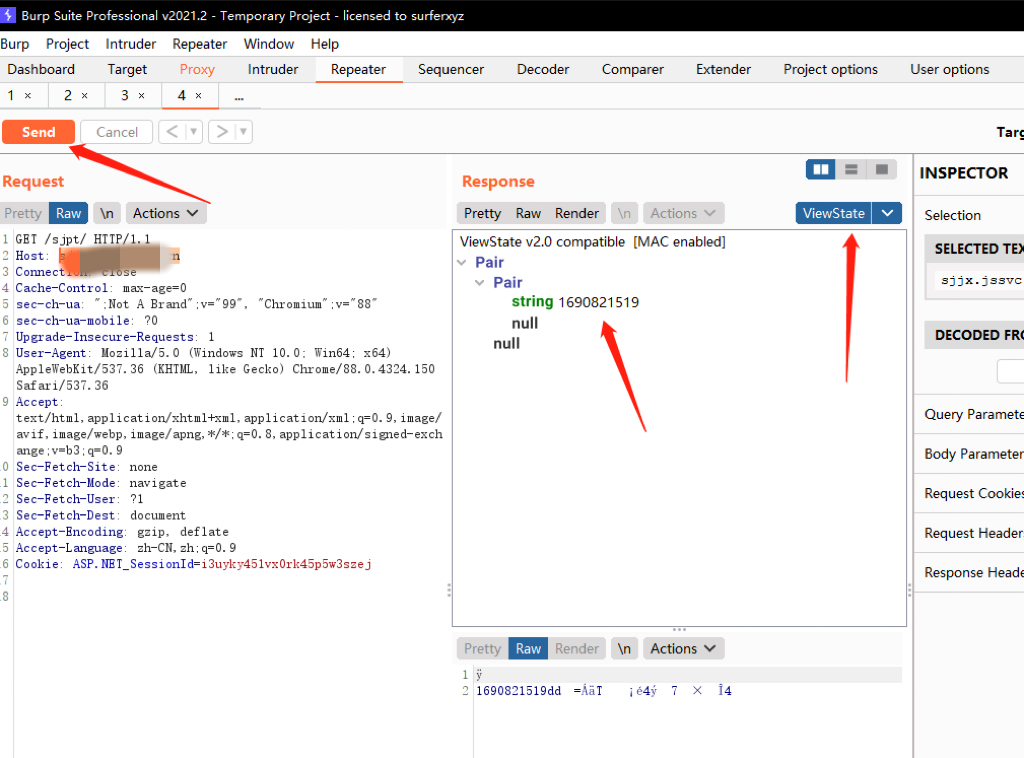The width and height of the screenshot is (1024, 758).
Task: Toggle \n non-printable chars in Request
Action: click(x=106, y=213)
